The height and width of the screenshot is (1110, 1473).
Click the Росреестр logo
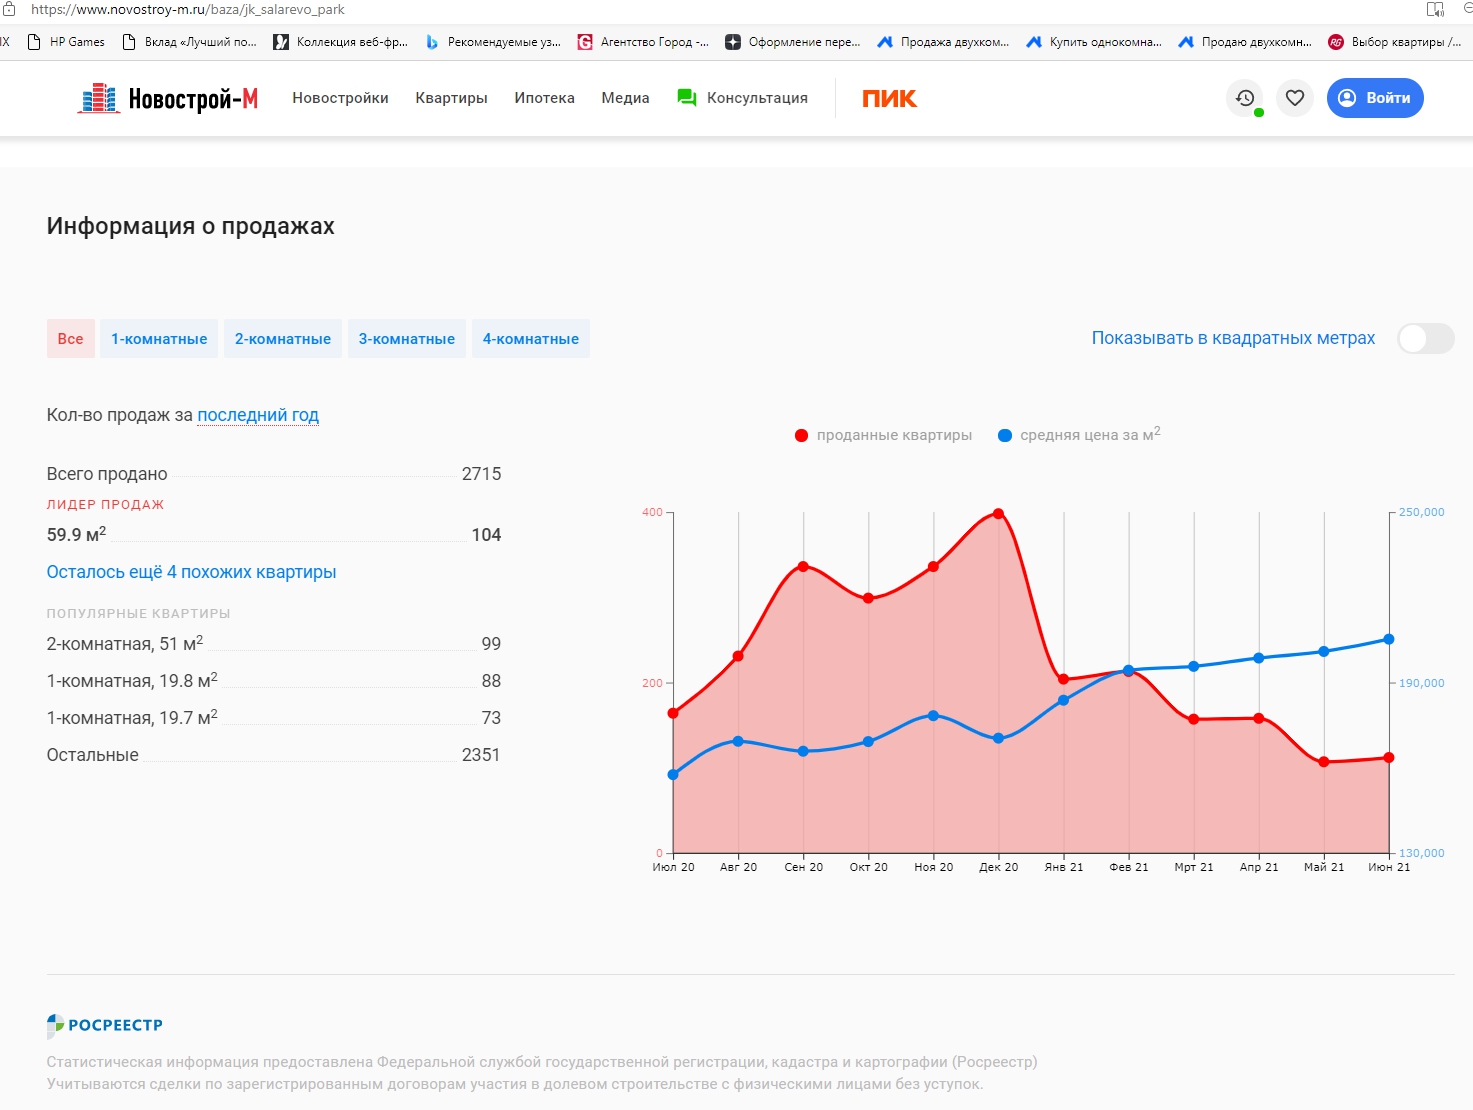click(x=105, y=1025)
